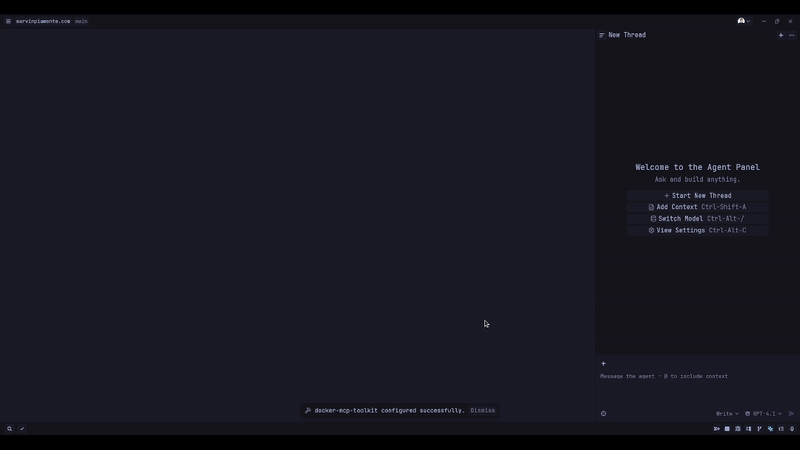800x450 pixels.
Task: Minimize the window
Action: click(x=764, y=21)
